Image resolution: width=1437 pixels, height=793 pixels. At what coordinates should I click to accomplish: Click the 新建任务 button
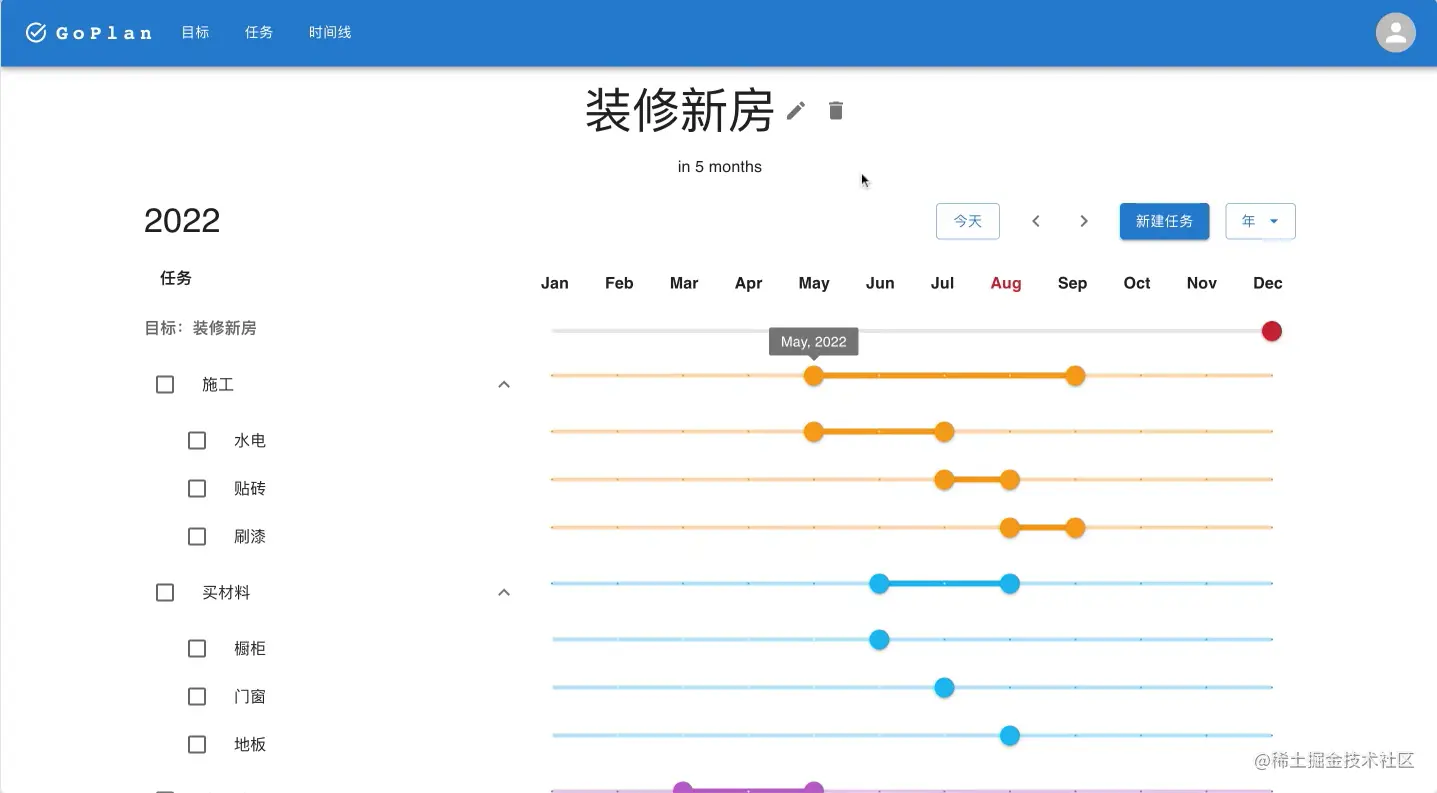pos(1164,221)
